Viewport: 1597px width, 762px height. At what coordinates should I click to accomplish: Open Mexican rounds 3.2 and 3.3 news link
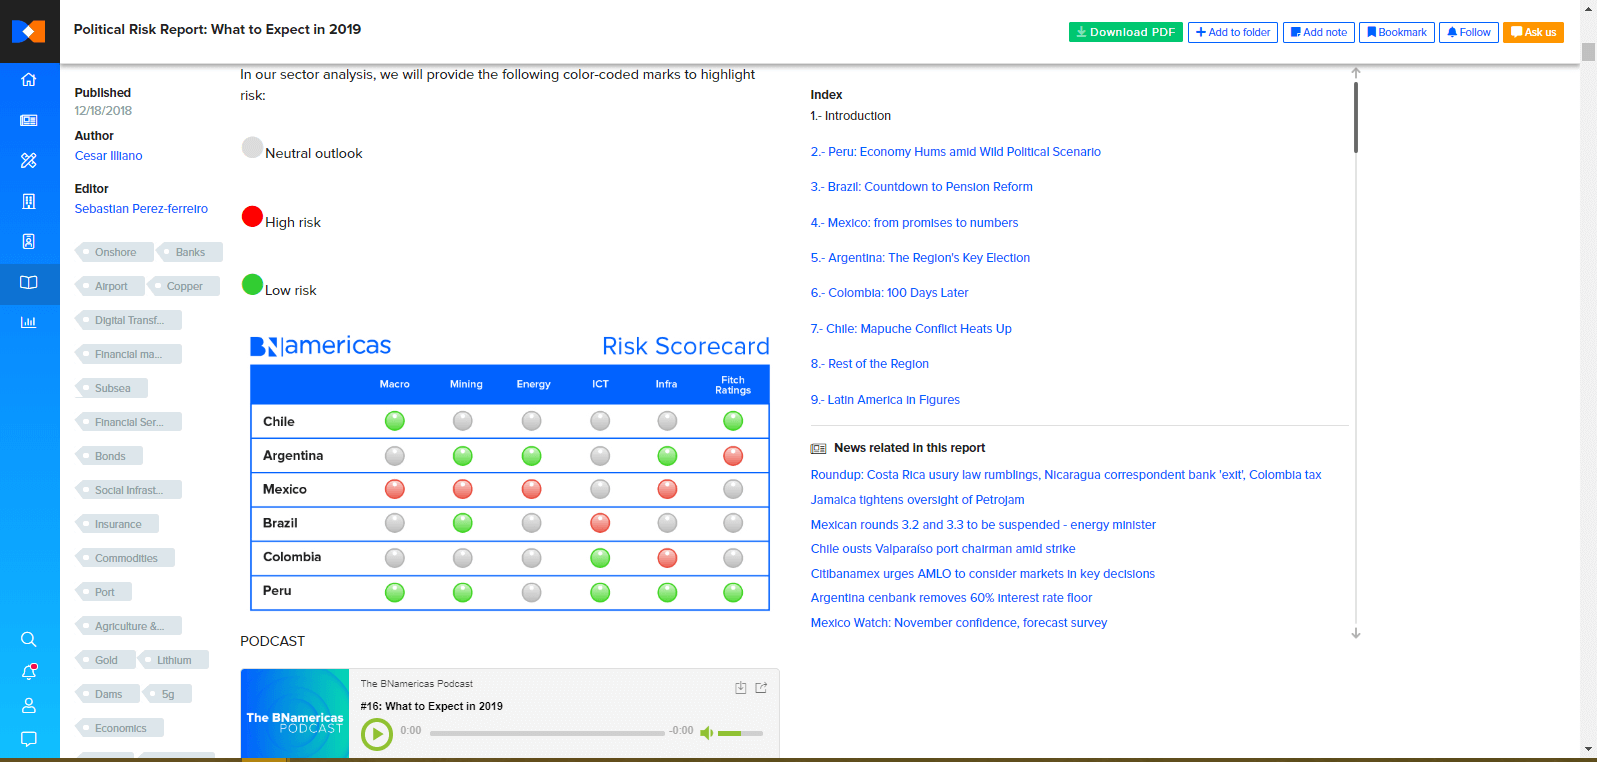983,525
